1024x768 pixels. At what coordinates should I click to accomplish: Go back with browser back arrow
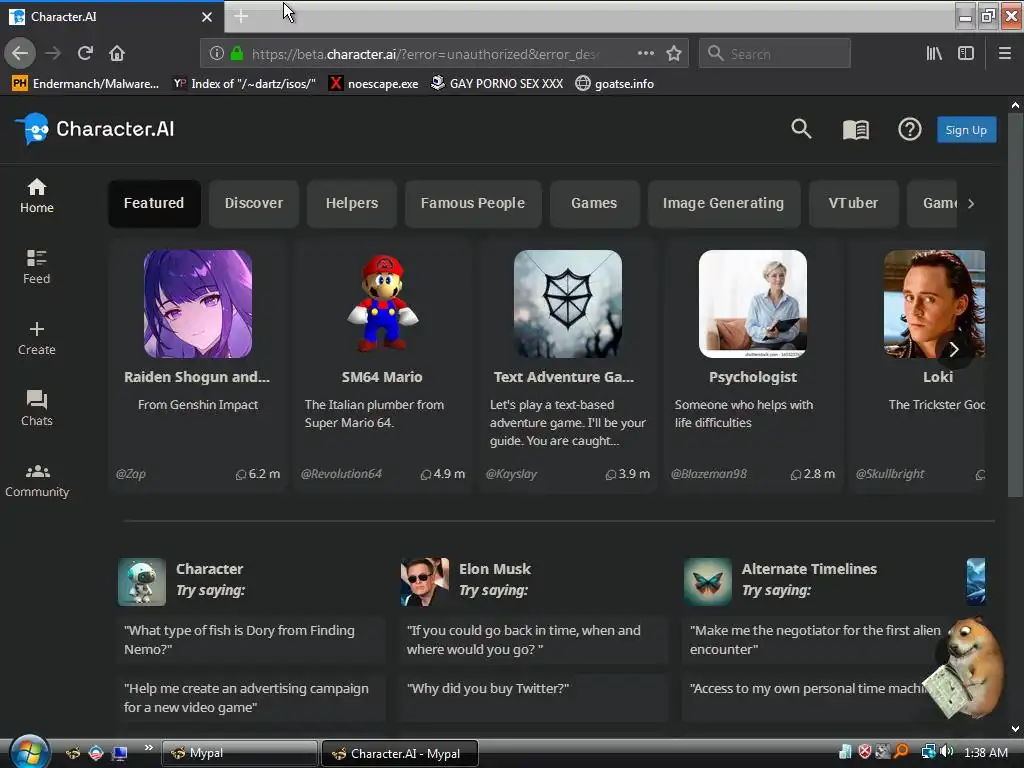tap(20, 53)
